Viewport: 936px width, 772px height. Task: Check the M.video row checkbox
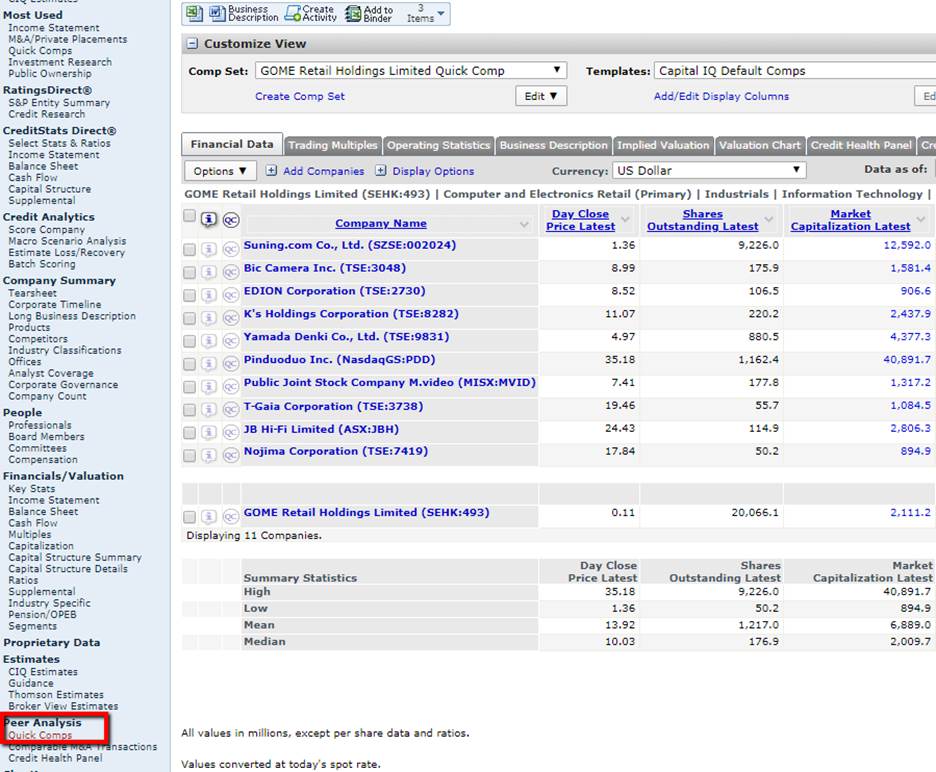click(x=189, y=387)
